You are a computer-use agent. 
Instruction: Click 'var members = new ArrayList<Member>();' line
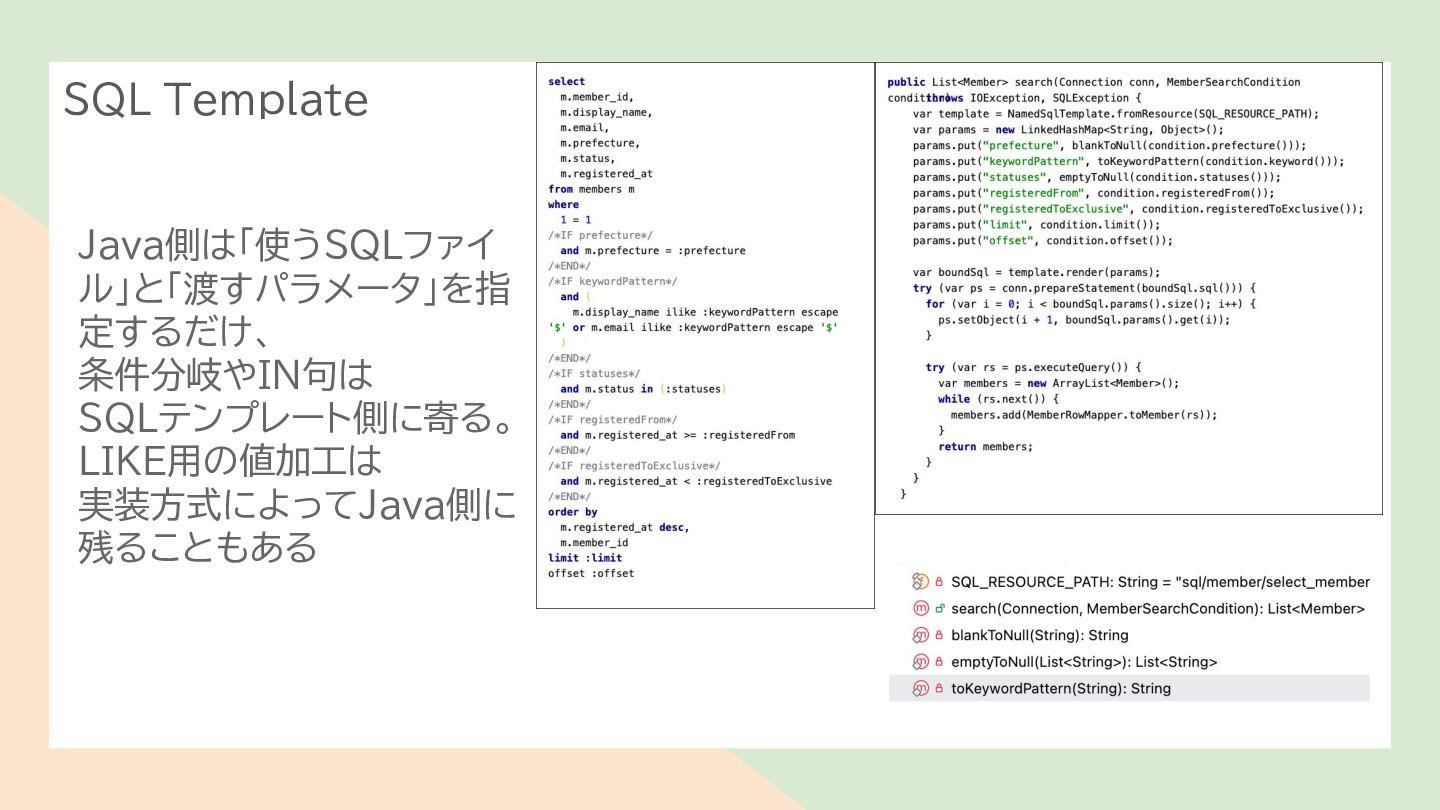pyautogui.click(x=1059, y=383)
